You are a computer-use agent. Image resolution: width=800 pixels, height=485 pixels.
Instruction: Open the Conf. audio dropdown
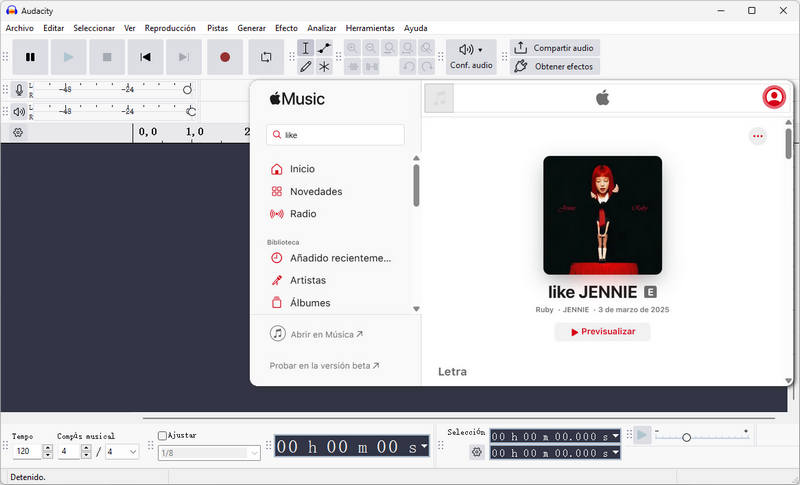[x=470, y=56]
